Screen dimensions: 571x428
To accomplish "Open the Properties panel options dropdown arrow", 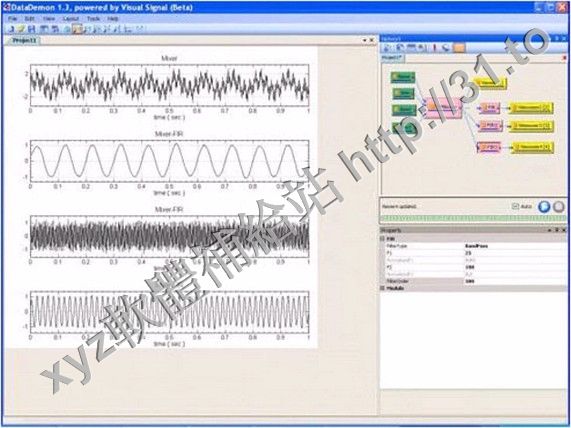I will [x=550, y=230].
